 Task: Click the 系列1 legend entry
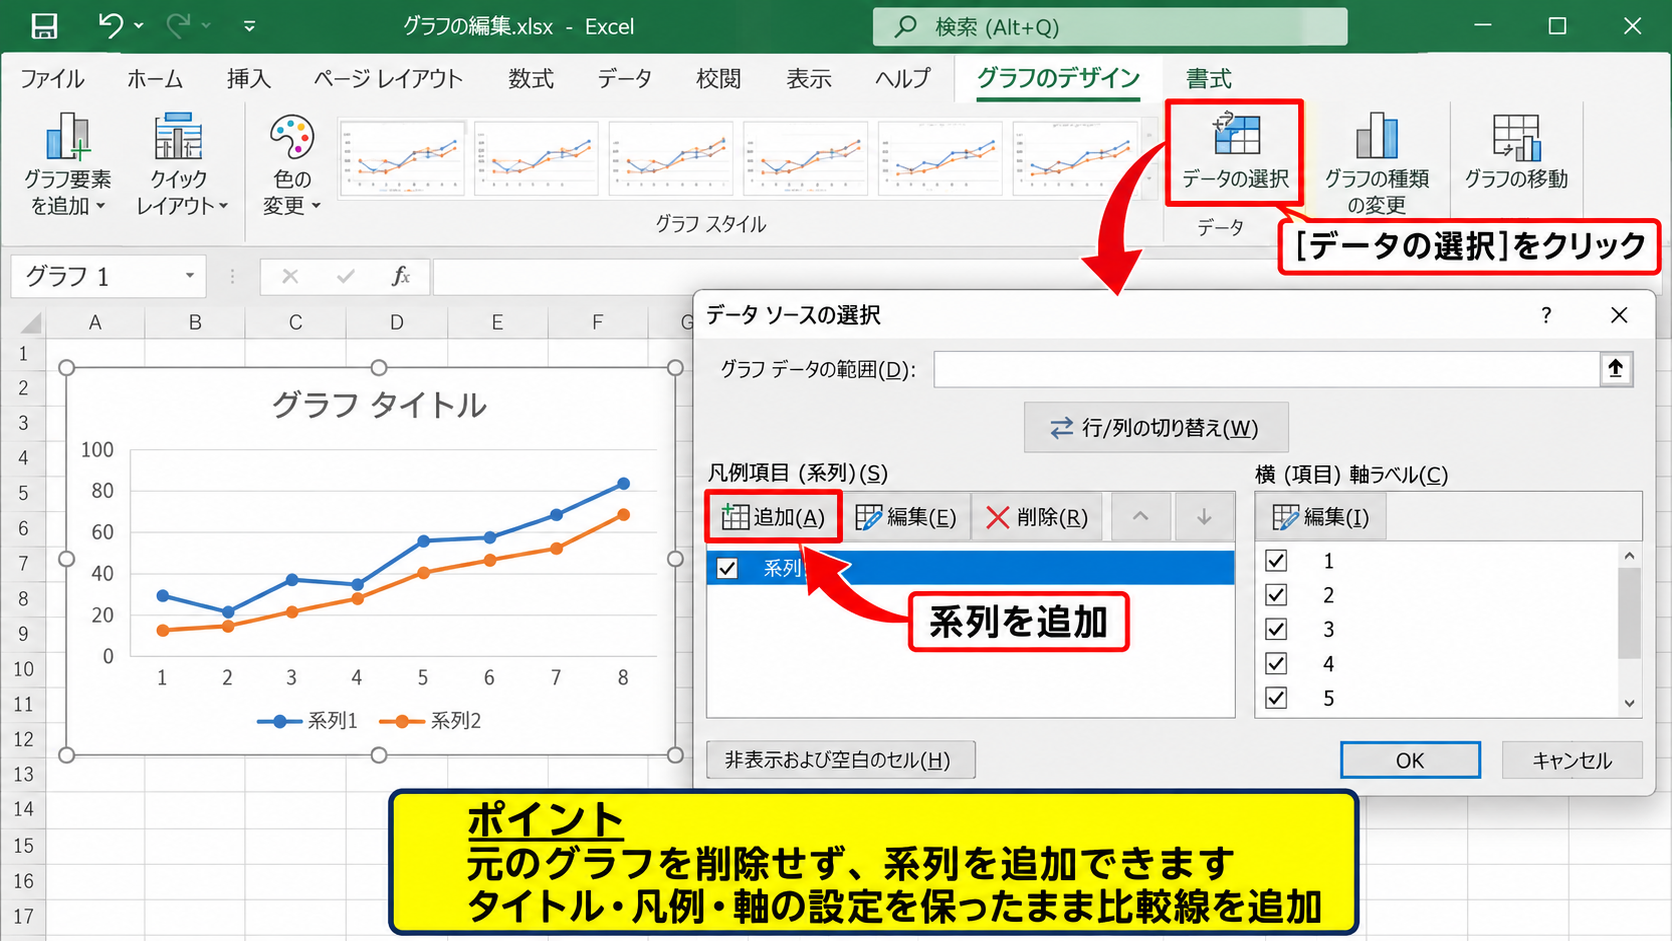[x=307, y=721]
